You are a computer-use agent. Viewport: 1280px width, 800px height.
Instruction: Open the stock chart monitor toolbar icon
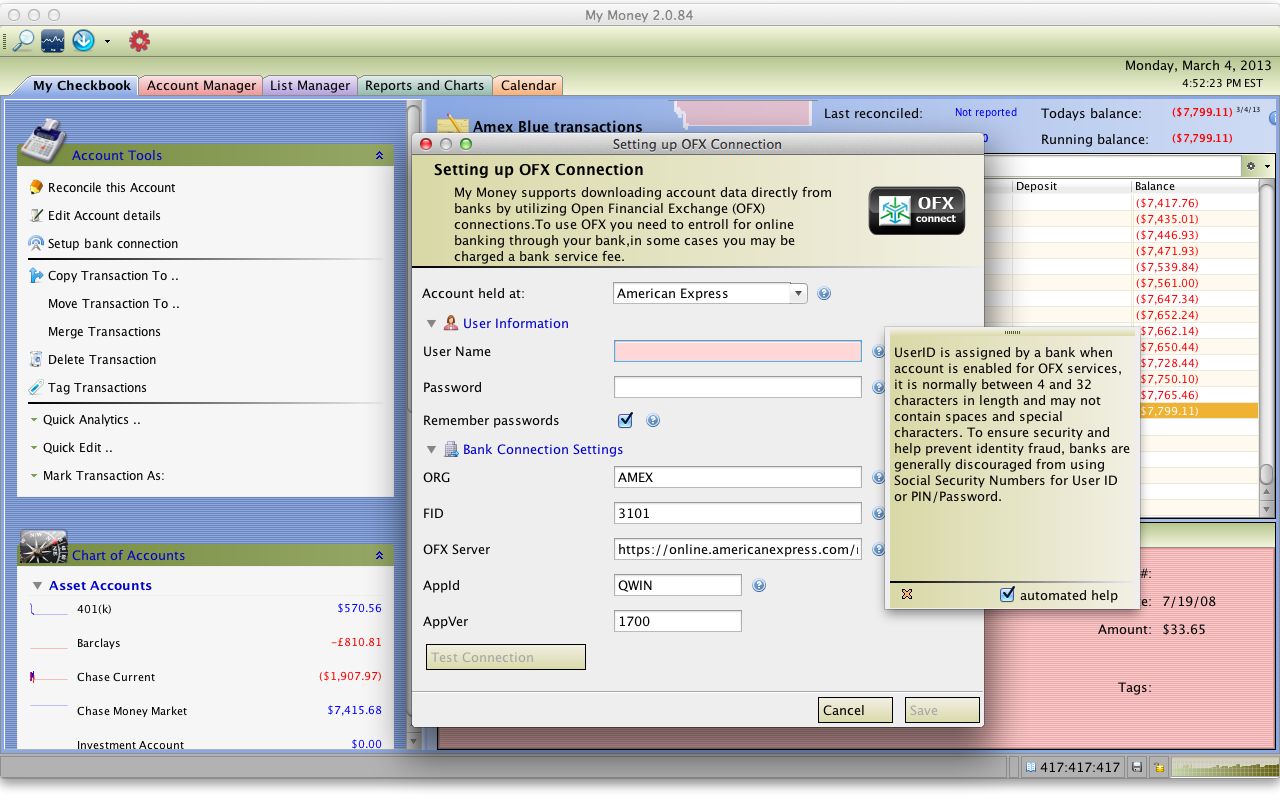(53, 41)
